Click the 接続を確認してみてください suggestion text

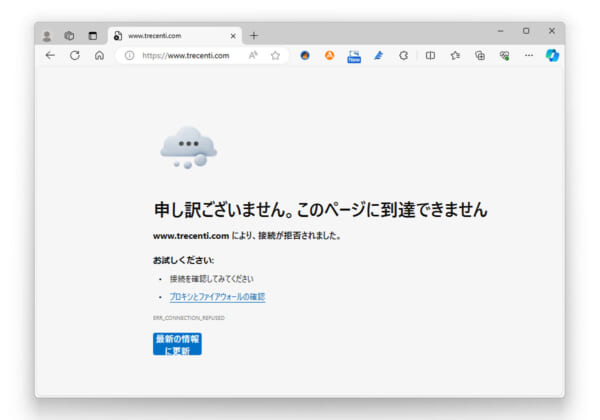coord(212,279)
